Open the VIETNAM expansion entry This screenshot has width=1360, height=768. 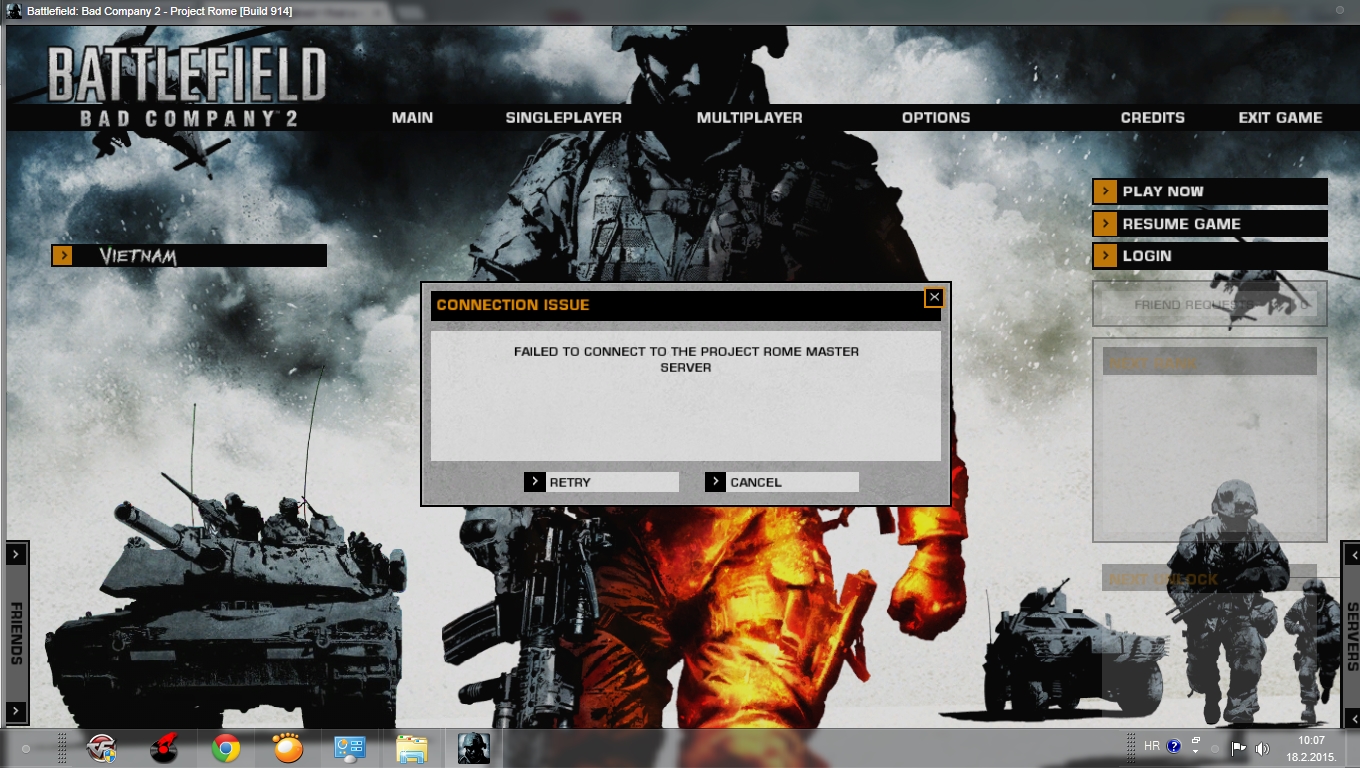coord(189,256)
